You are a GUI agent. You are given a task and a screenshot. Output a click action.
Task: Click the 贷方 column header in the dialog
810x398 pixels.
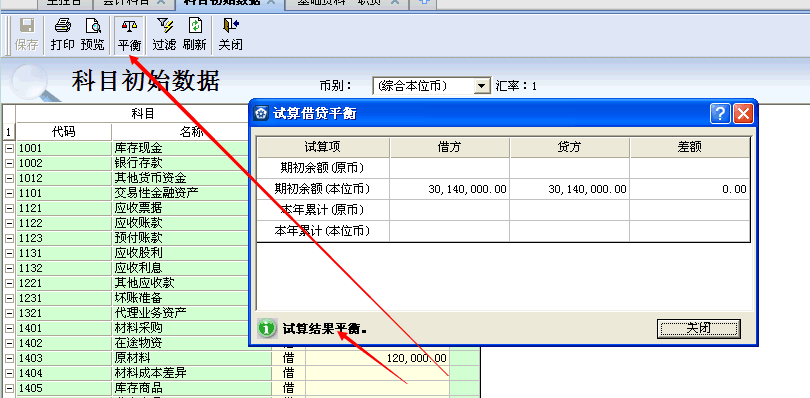[x=569, y=147]
